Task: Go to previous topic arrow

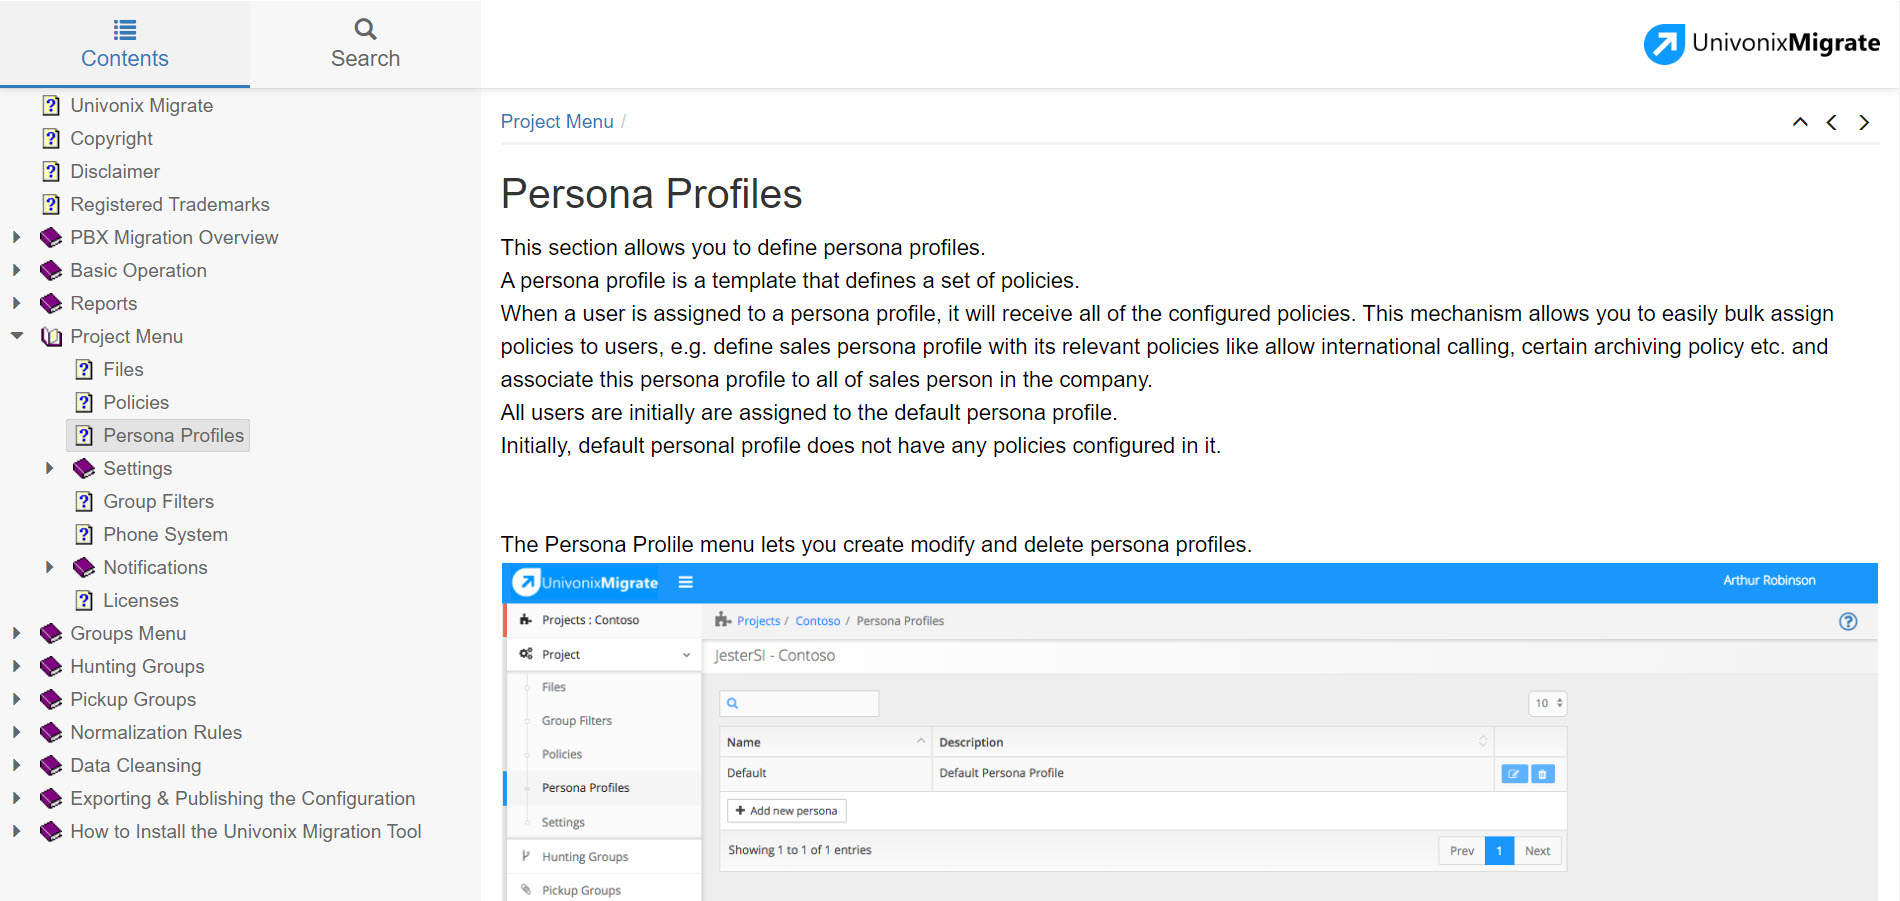Action: point(1832,122)
